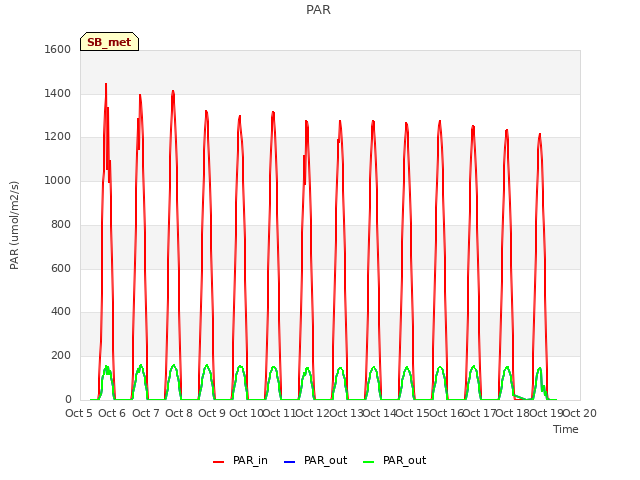This screenshot has height=480, width=640.
Task: Click the 1200 y-axis tick label
Action: (58, 137)
